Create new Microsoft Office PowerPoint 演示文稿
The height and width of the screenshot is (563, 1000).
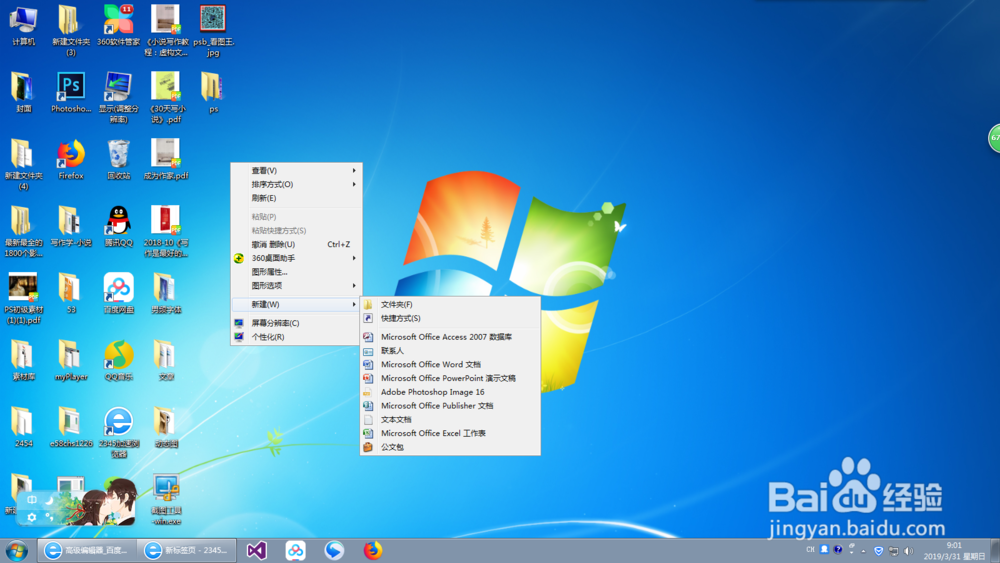point(450,378)
